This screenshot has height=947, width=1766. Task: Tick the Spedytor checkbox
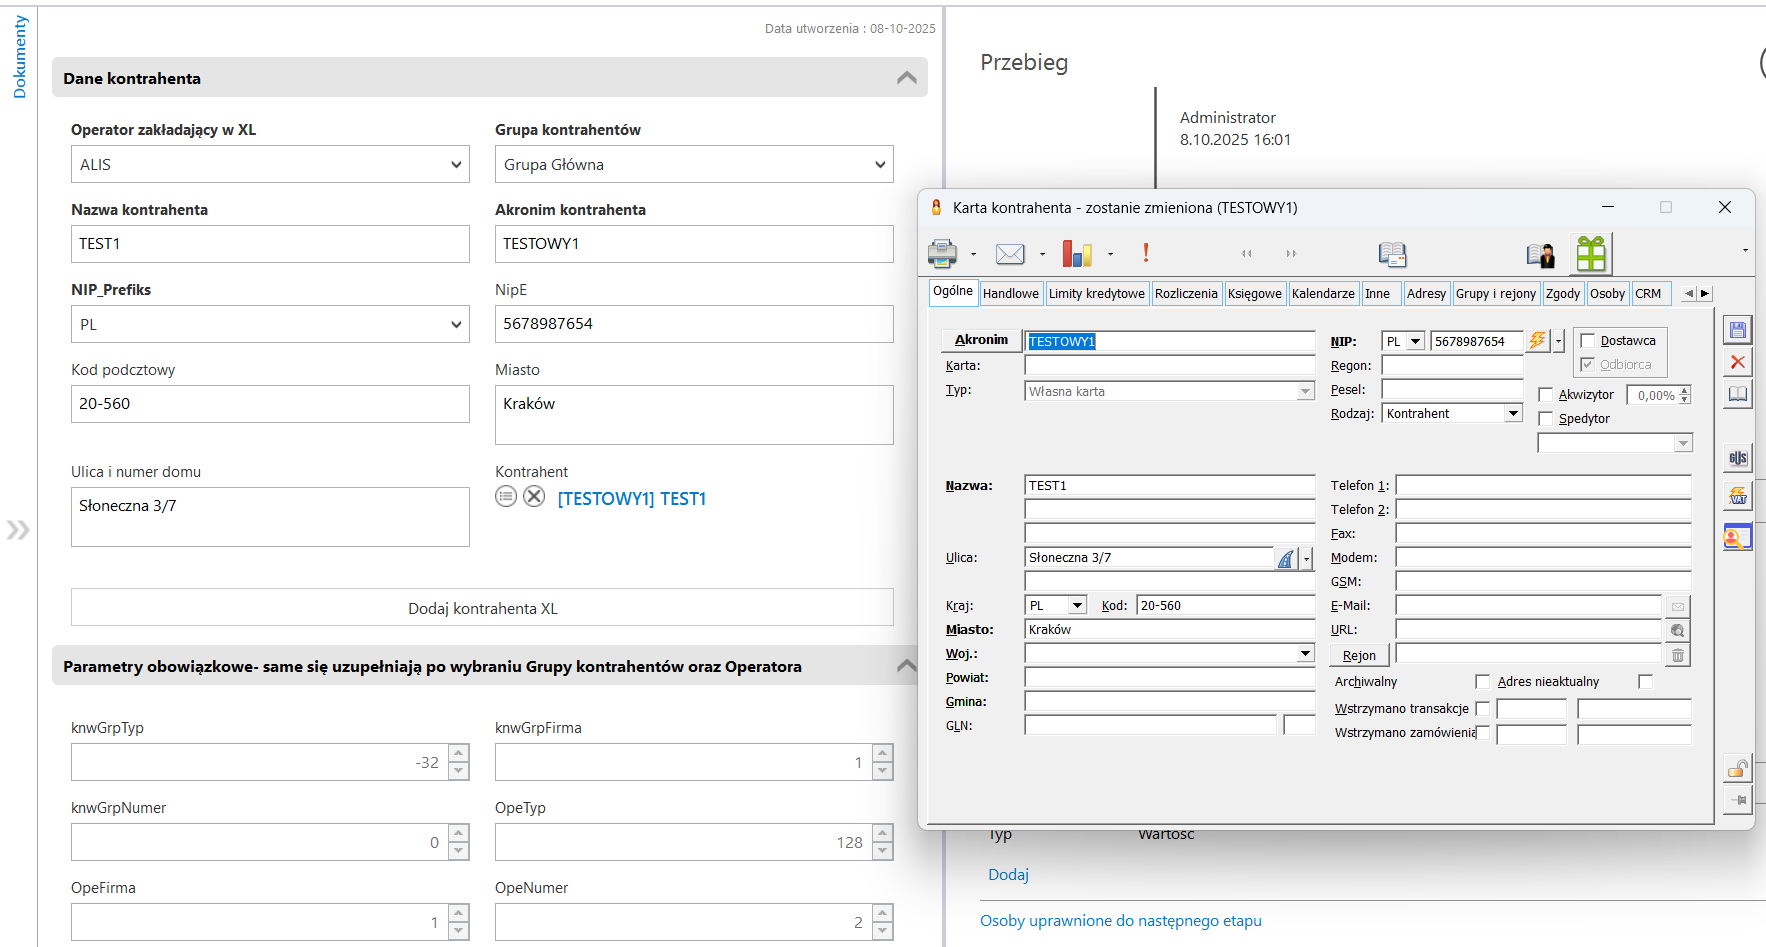1546,419
